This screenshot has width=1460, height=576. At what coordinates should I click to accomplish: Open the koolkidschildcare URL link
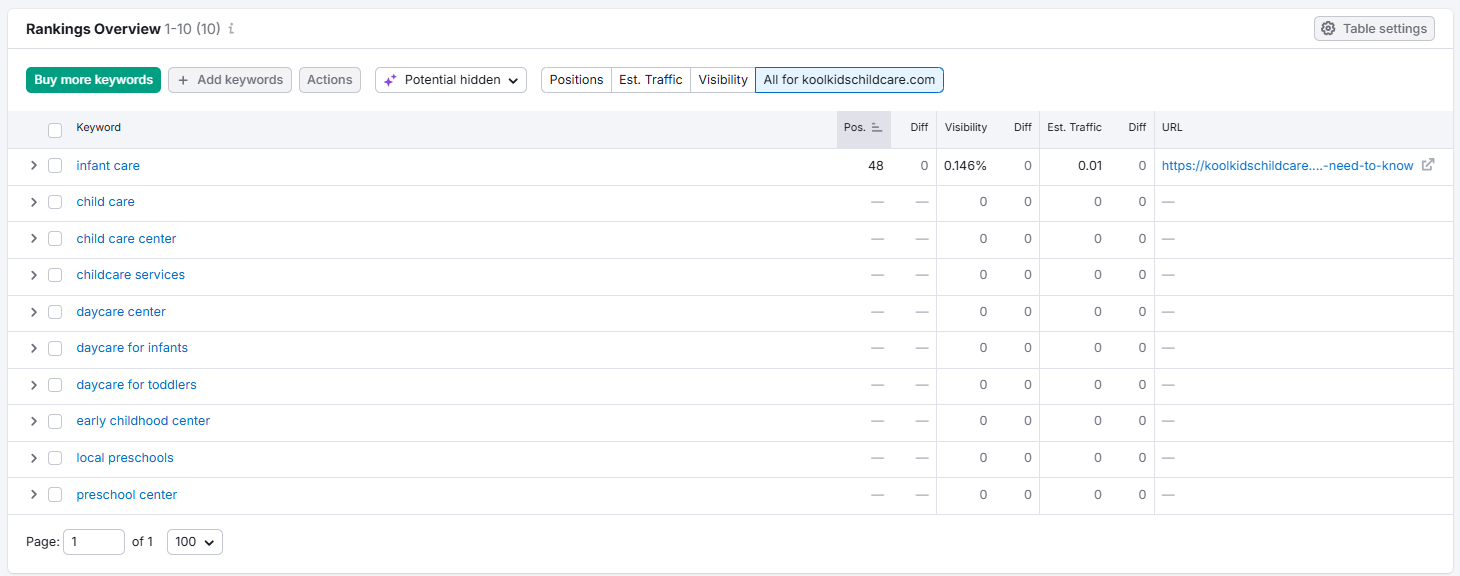(x=1287, y=166)
